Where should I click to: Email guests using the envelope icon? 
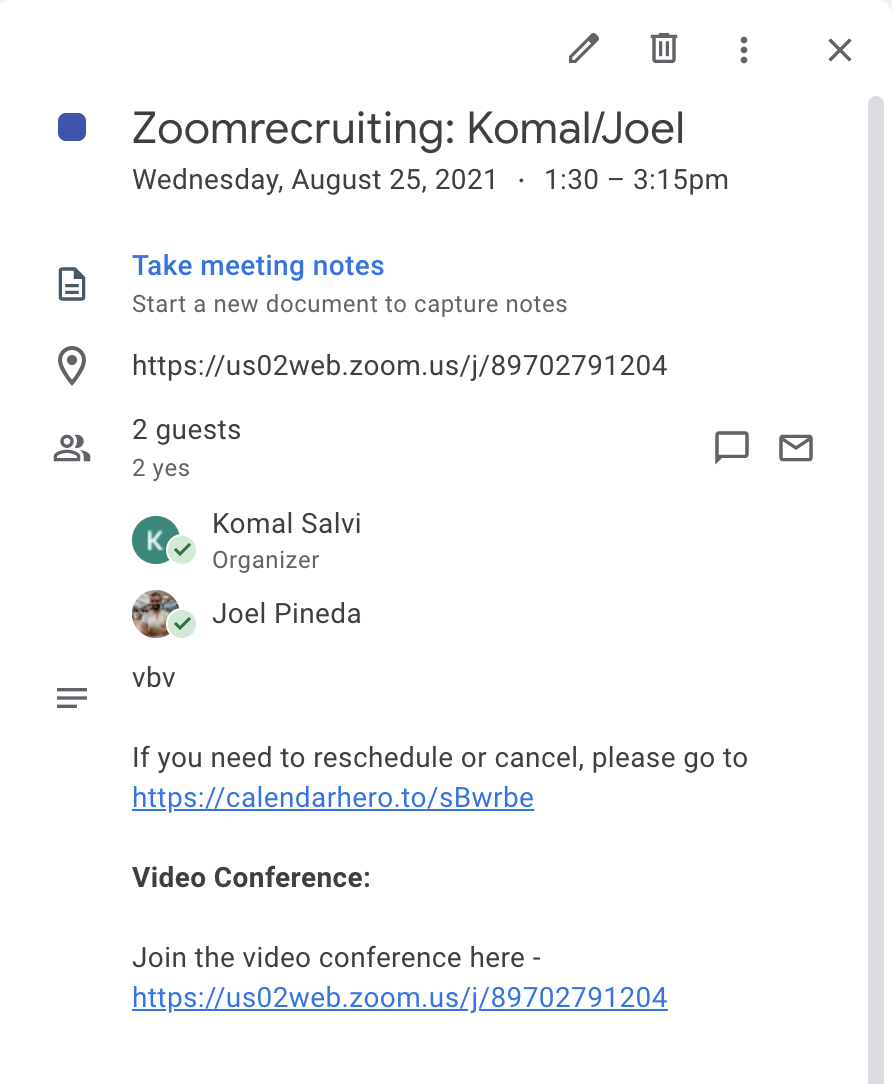click(x=796, y=448)
